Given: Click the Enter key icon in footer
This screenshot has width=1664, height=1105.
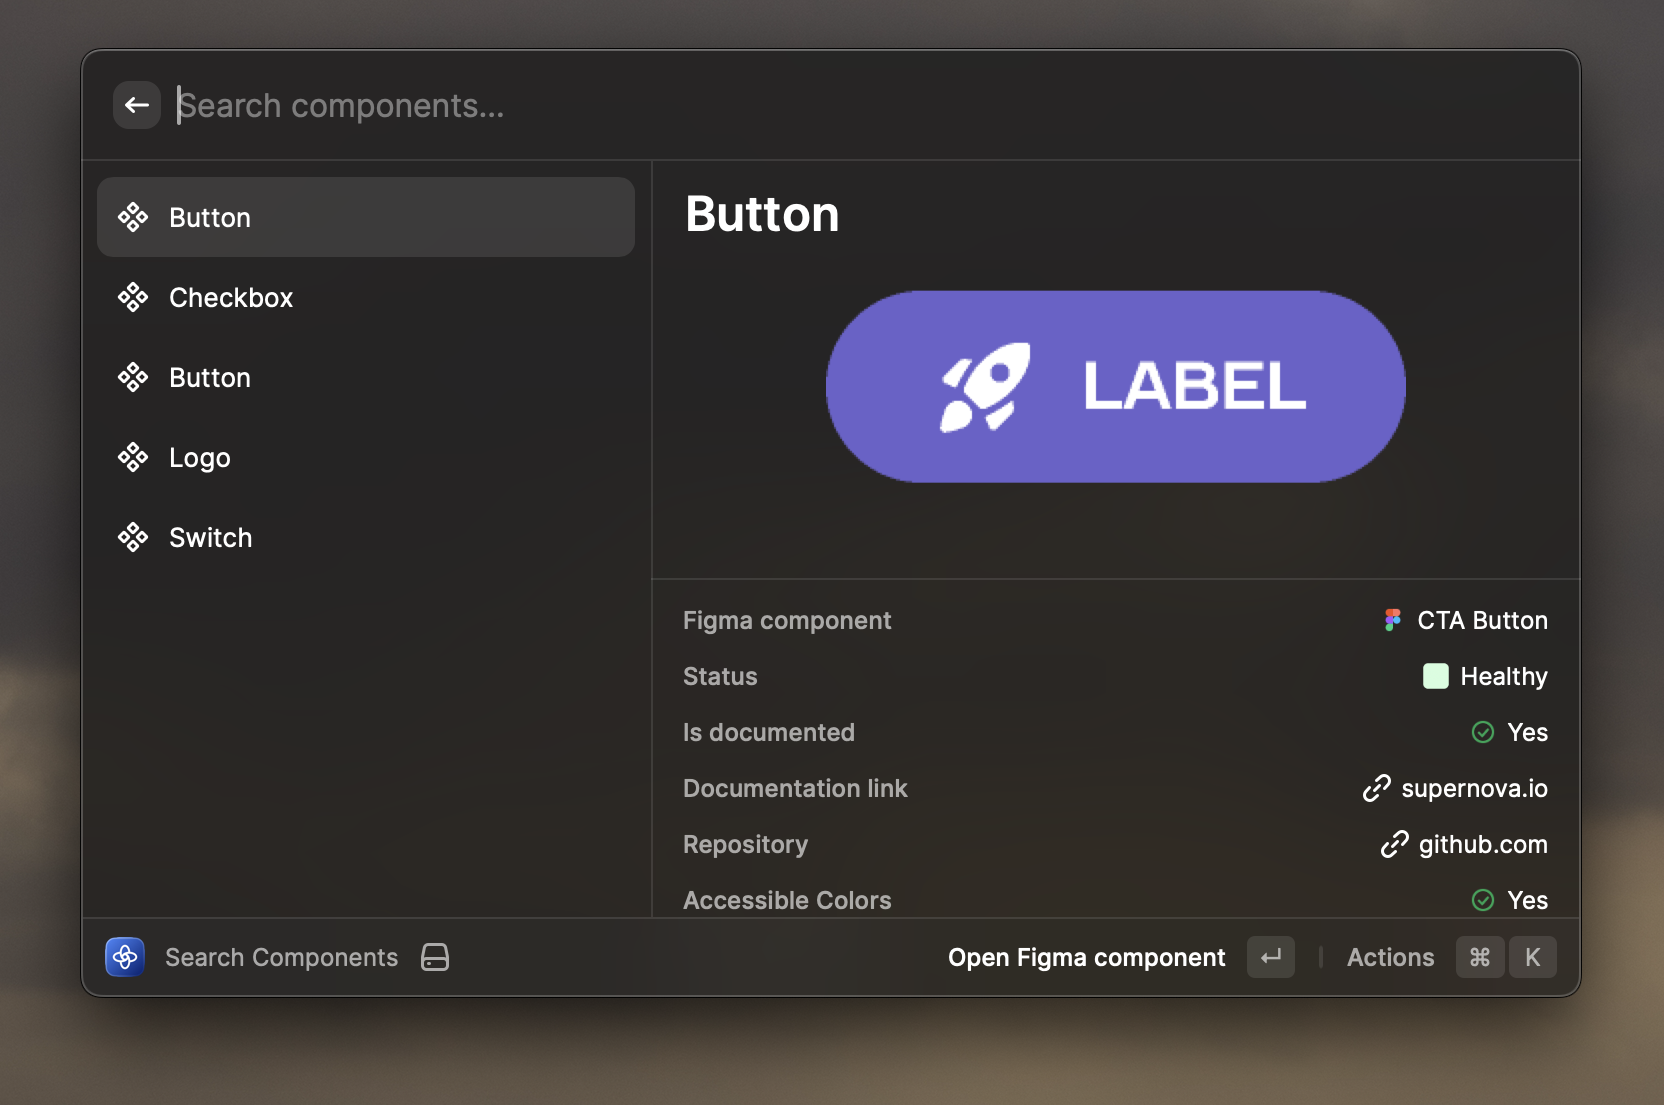Looking at the screenshot, I should (x=1270, y=957).
